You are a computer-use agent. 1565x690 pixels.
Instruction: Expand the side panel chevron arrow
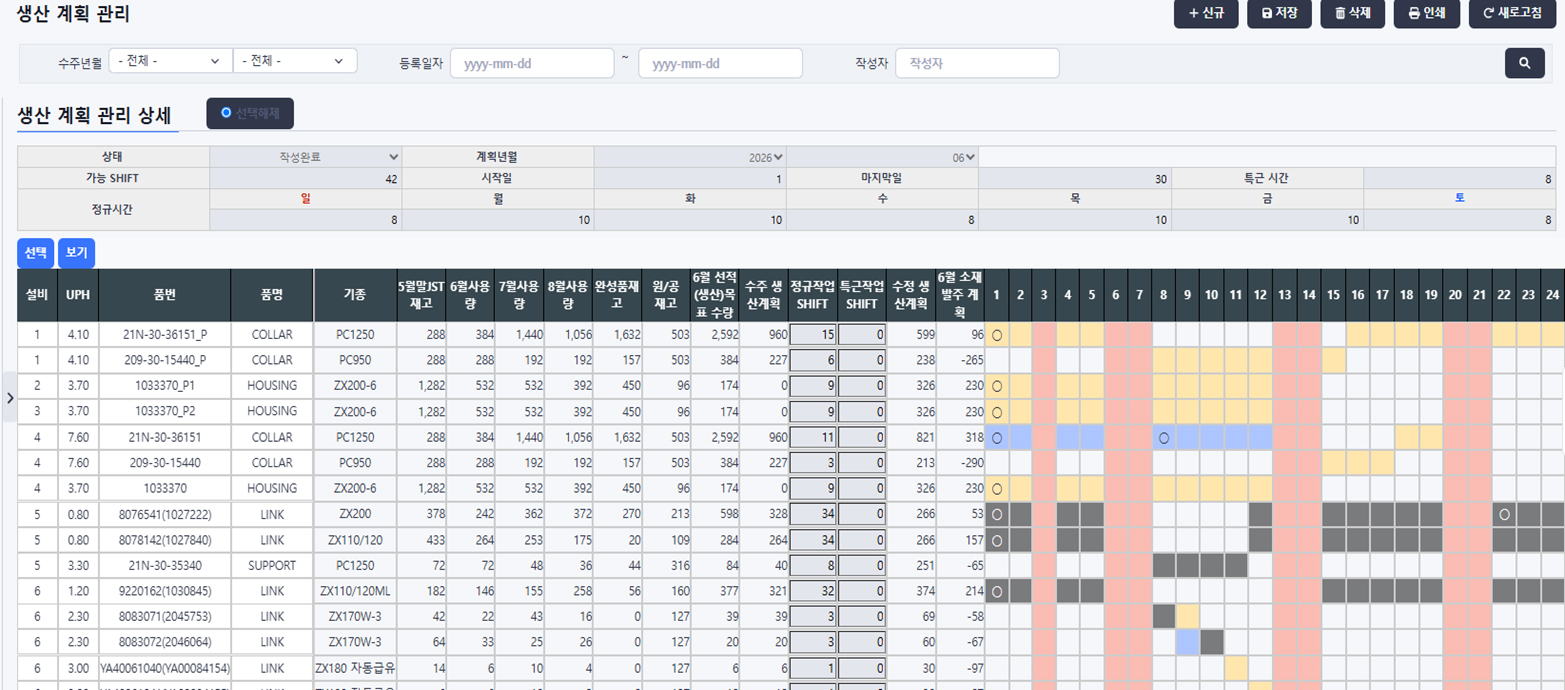pyautogui.click(x=10, y=398)
